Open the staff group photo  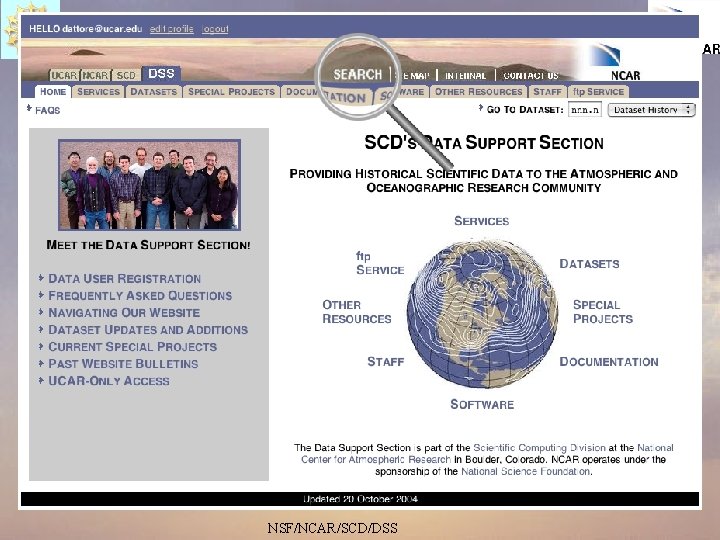pyautogui.click(x=149, y=185)
